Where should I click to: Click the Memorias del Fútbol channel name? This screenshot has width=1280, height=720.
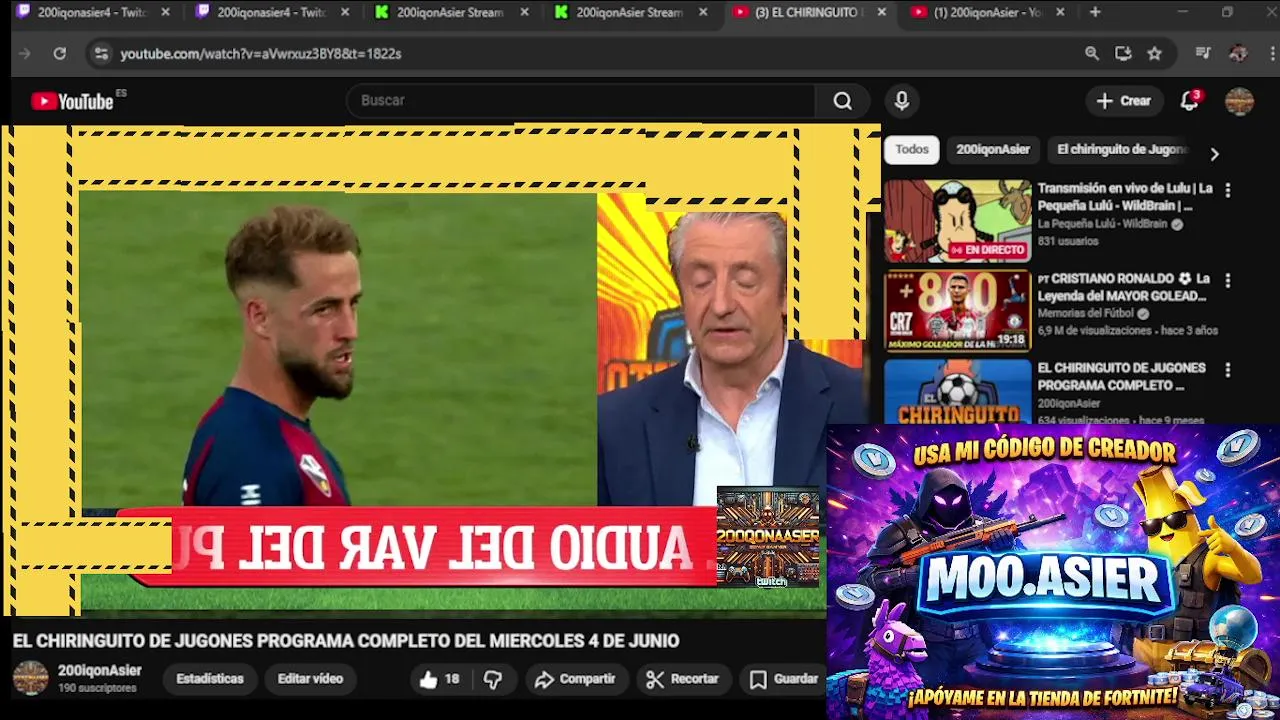[1085, 314]
